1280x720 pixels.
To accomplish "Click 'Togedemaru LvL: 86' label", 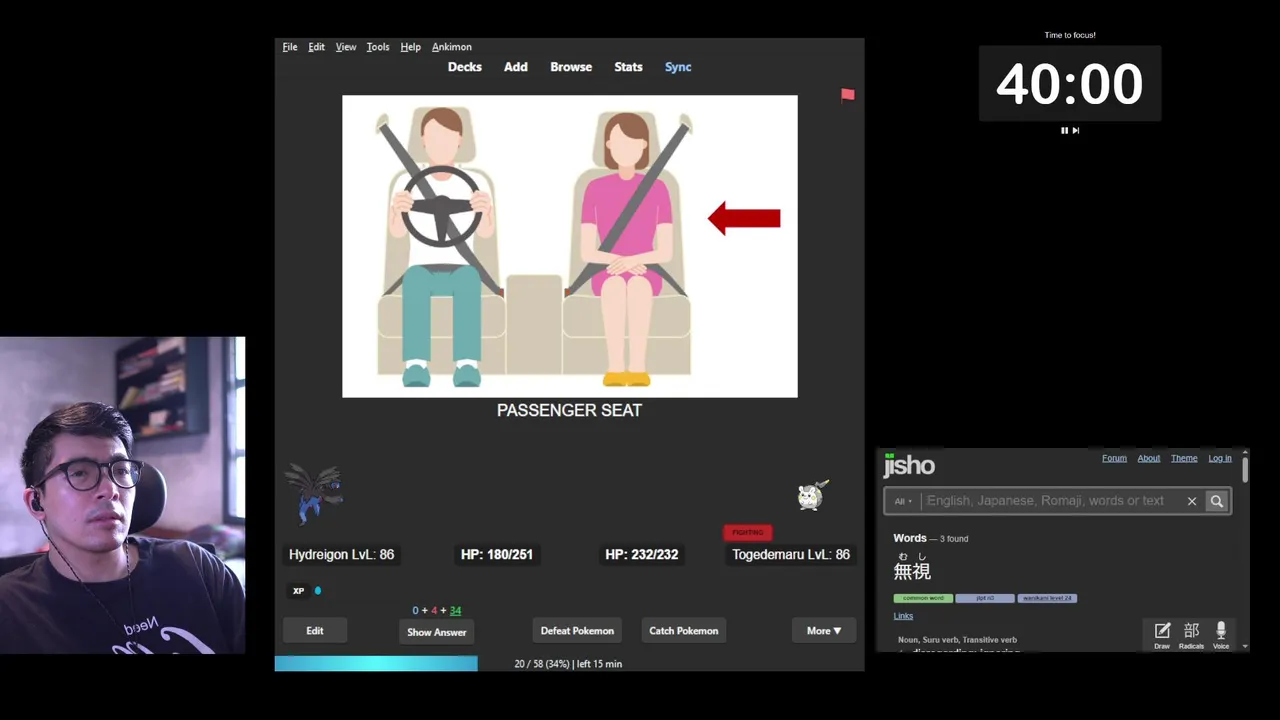I will [x=791, y=554].
